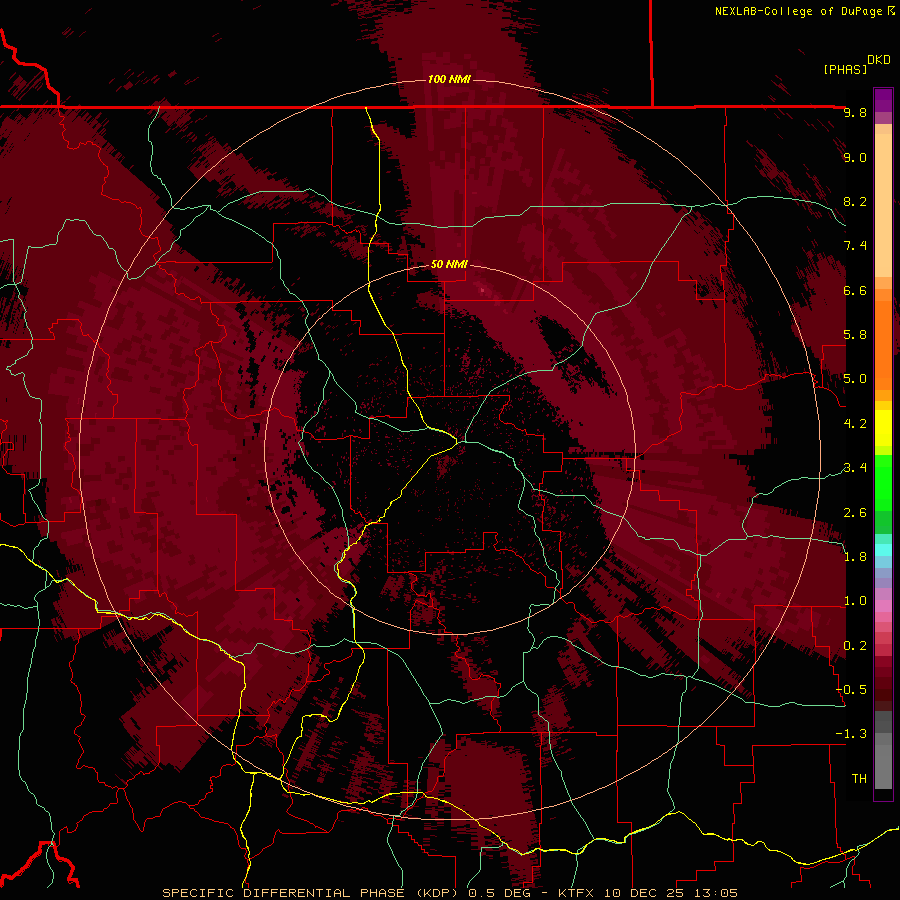Click the 9.8 value on the color scale
The width and height of the screenshot is (900, 900).
[855, 112]
